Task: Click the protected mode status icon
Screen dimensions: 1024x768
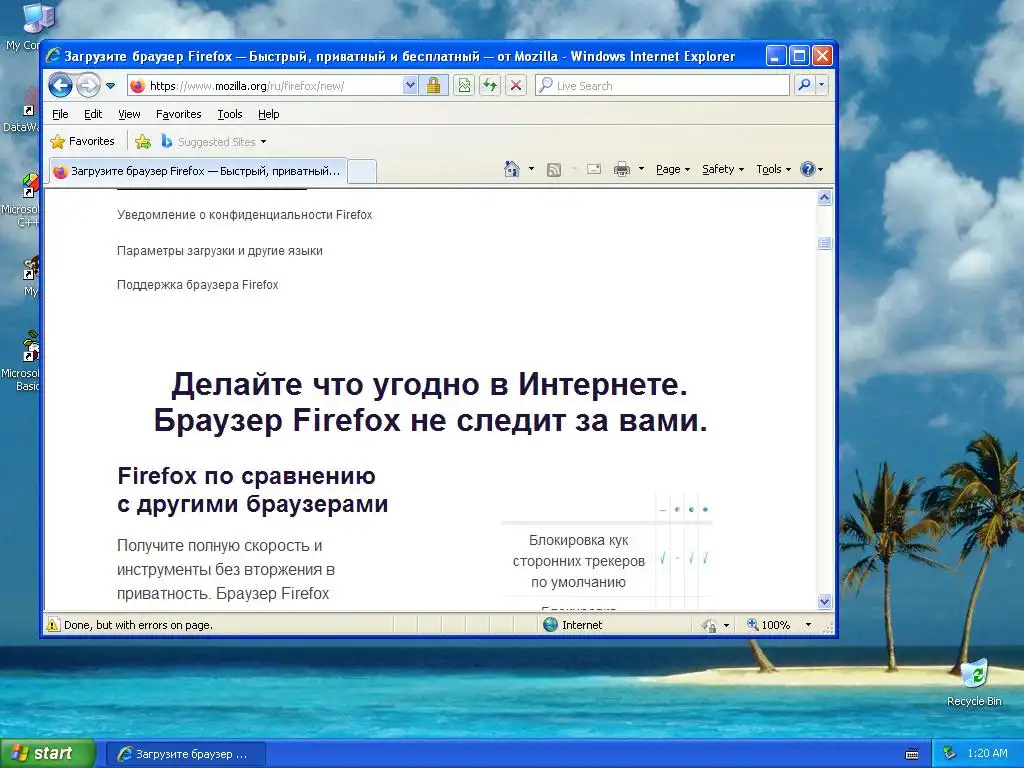Action: click(709, 626)
